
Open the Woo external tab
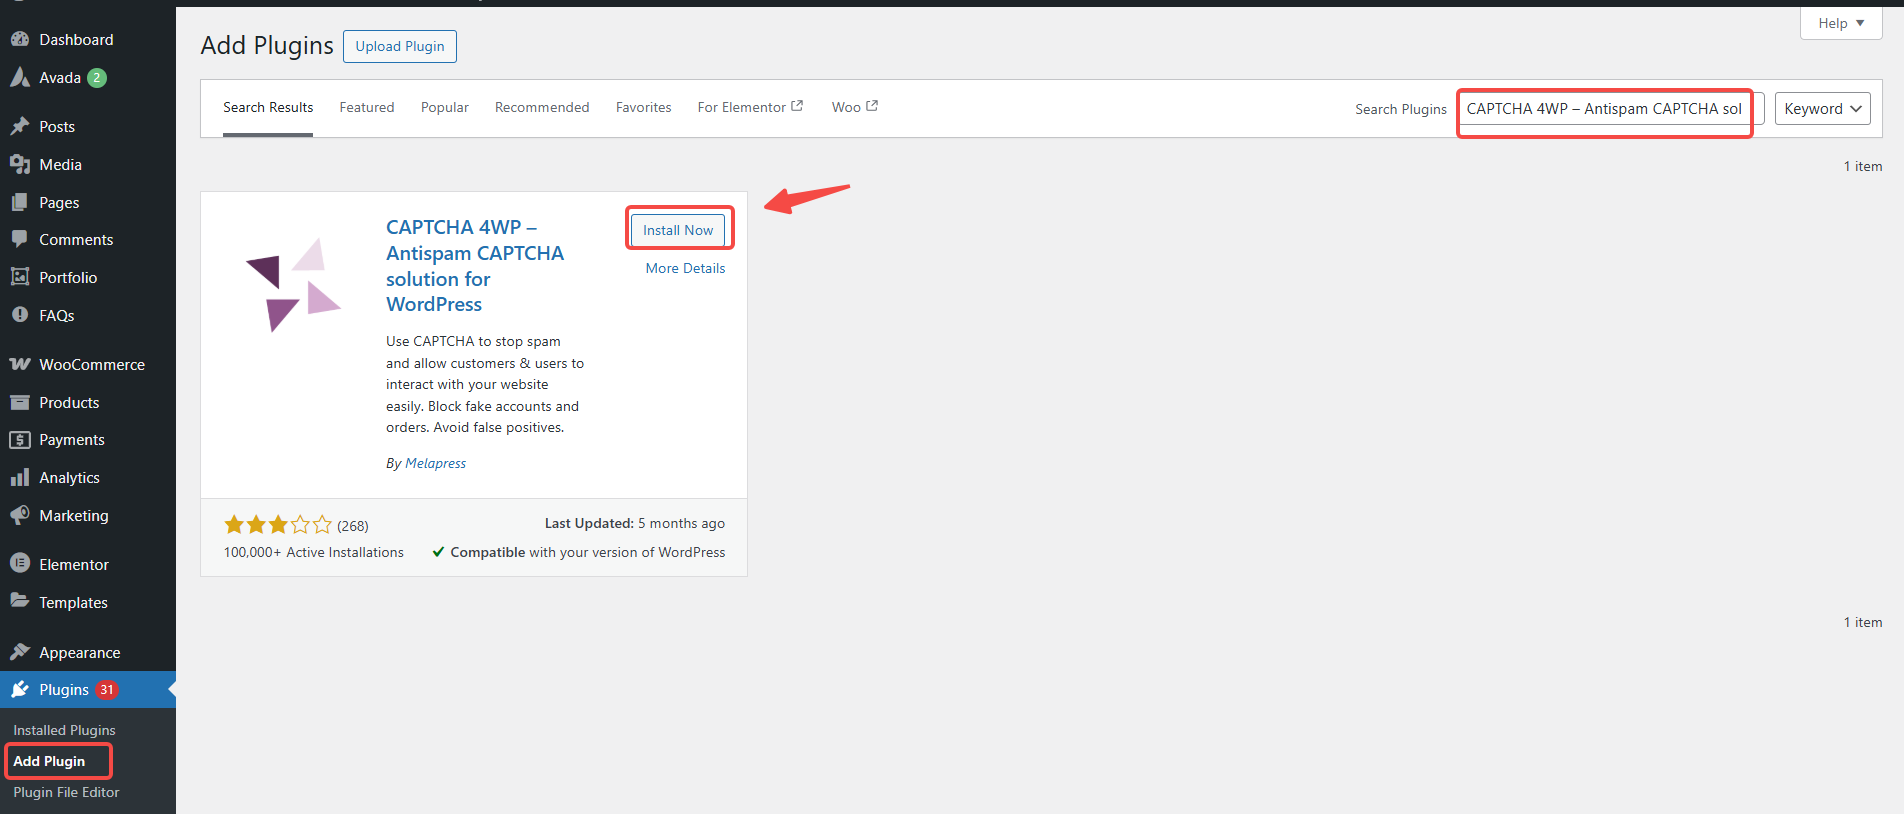click(855, 107)
